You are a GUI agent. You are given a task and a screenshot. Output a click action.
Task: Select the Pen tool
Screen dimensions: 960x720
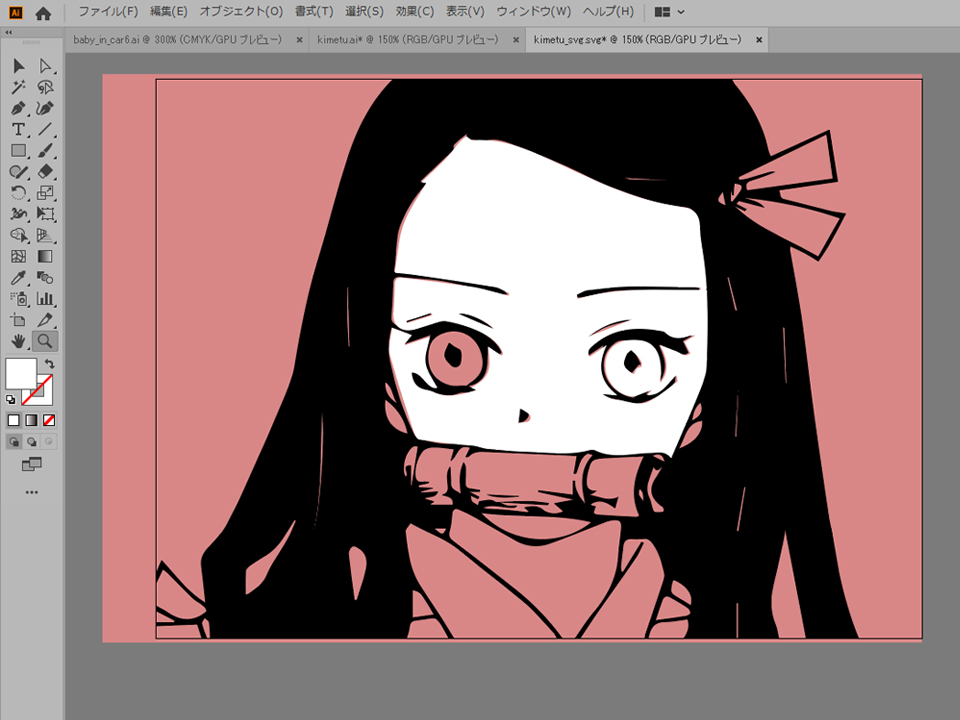click(x=18, y=108)
